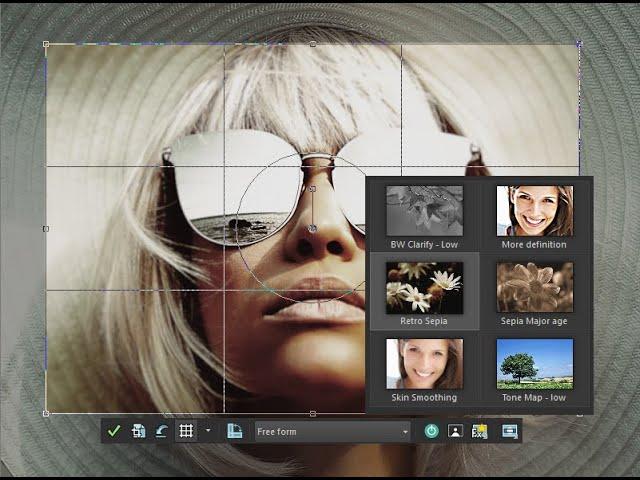Apply the Skin Smoothing preset thumbnail
Image resolution: width=640 pixels, height=480 pixels.
pyautogui.click(x=424, y=364)
